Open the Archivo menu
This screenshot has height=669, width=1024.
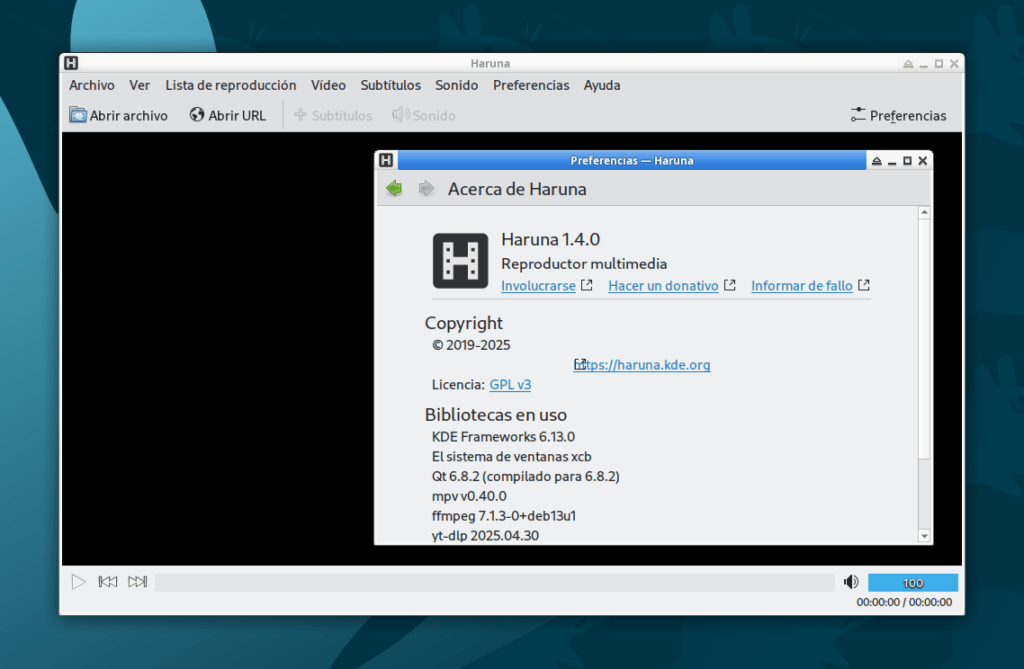coord(92,85)
